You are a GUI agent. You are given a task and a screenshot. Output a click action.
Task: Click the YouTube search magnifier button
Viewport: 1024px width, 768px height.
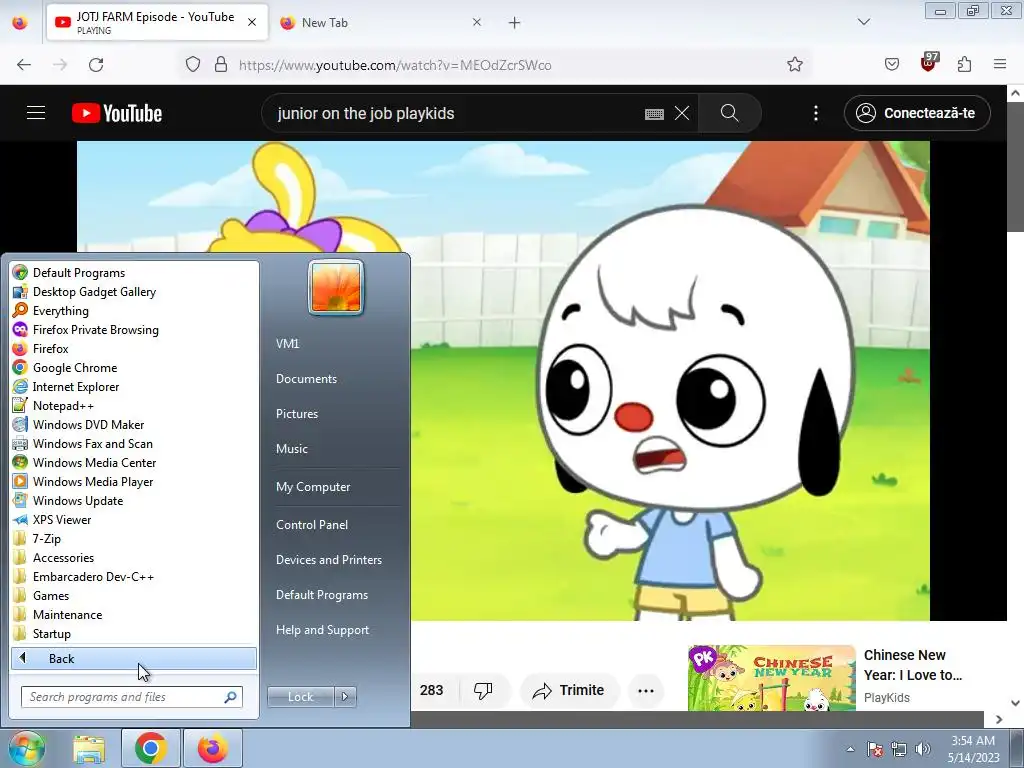[x=729, y=113]
